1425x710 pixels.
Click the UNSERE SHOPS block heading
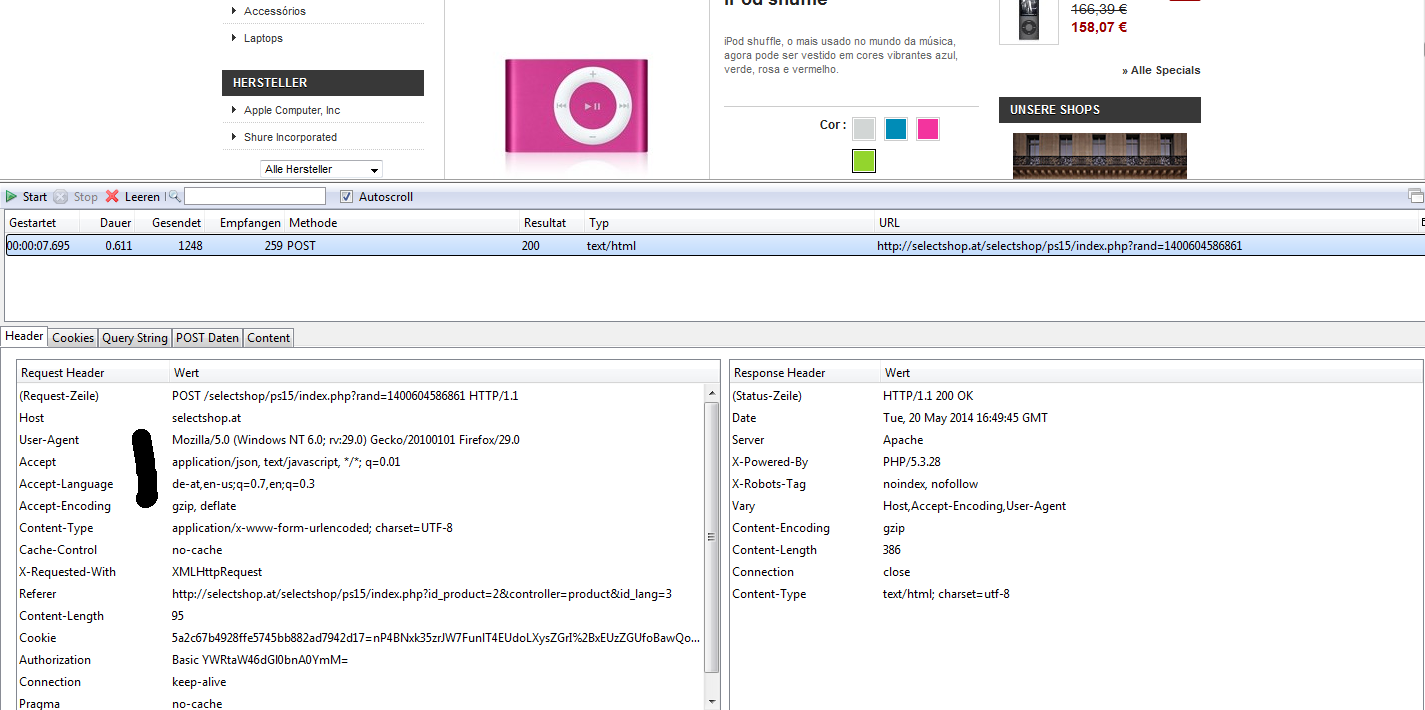1100,110
